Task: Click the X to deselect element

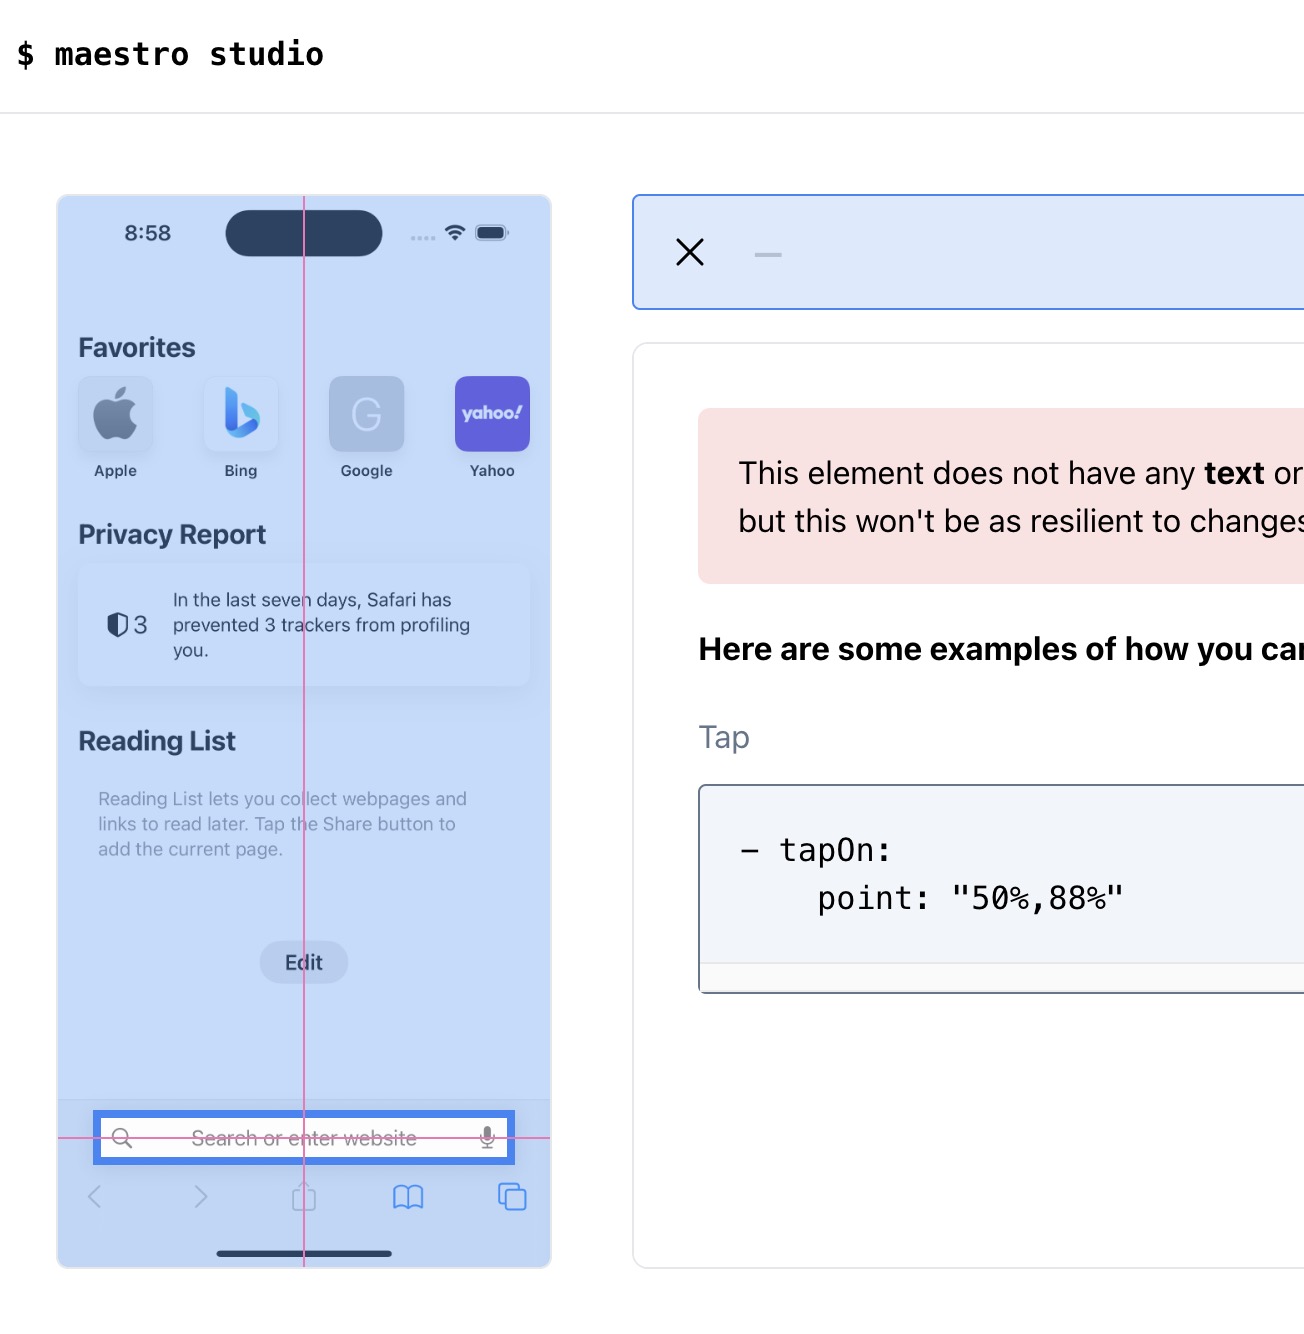Action: click(x=690, y=252)
